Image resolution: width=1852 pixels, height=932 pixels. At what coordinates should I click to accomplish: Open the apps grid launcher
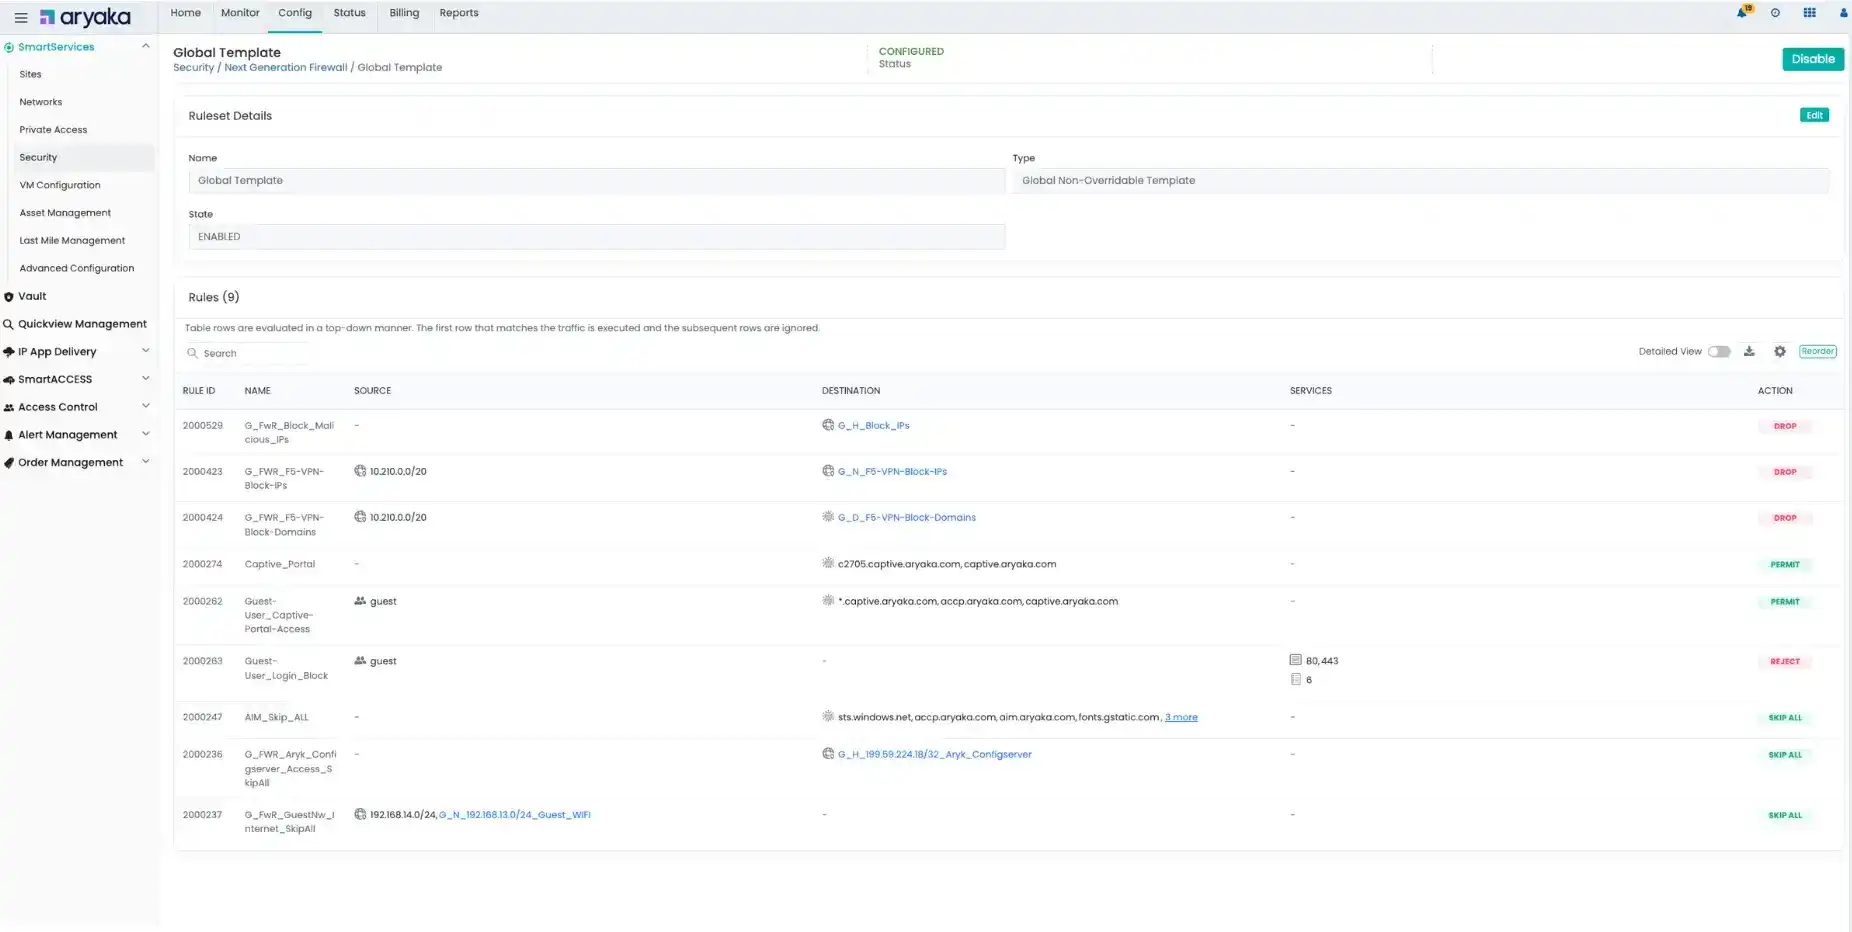(1809, 13)
